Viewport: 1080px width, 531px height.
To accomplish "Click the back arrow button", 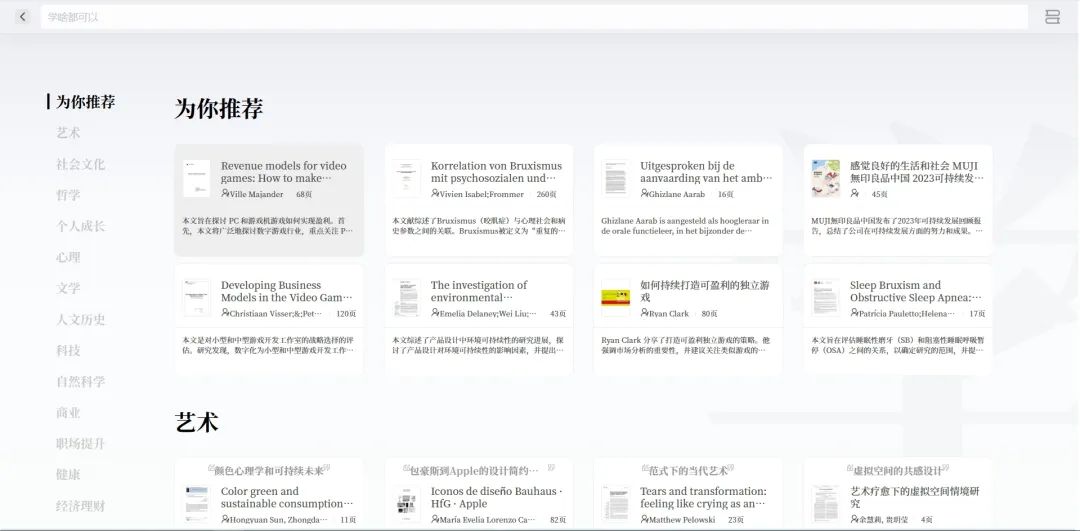I will click(23, 17).
